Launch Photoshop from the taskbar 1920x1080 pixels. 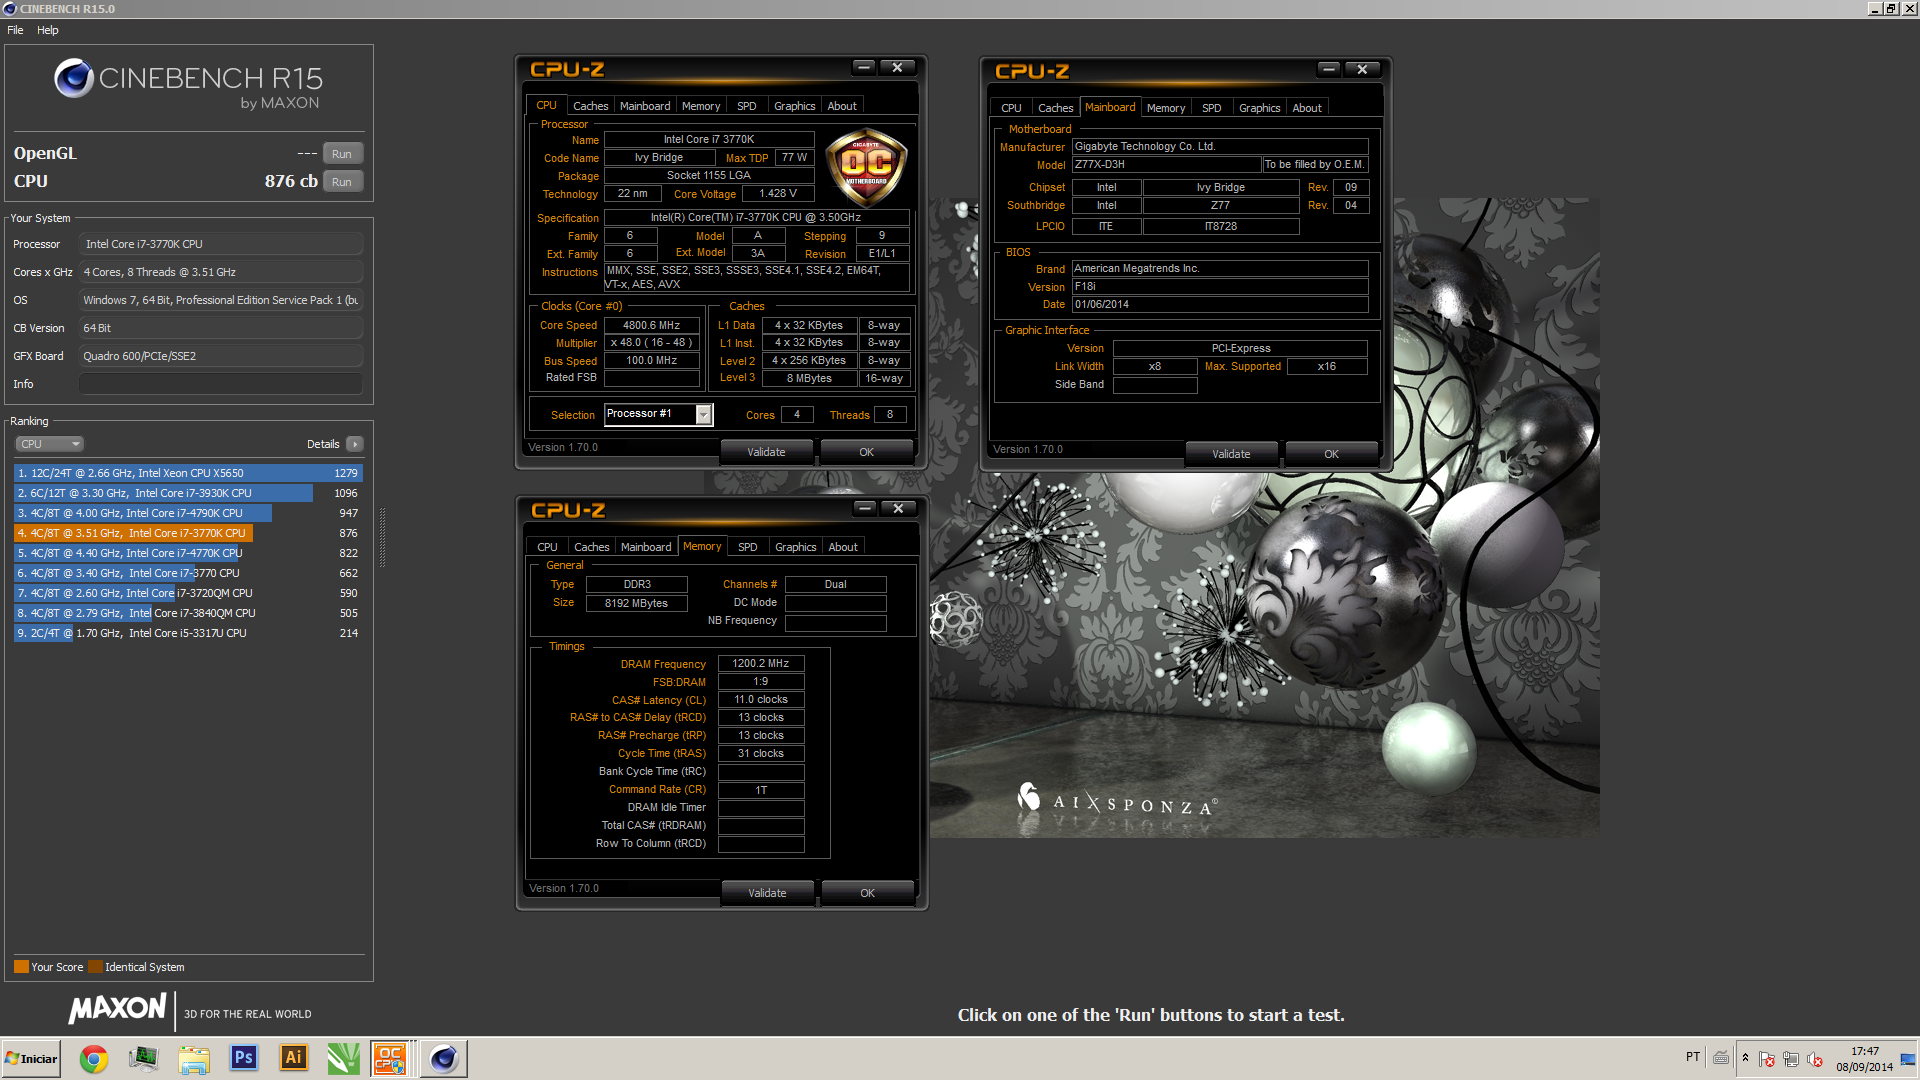(x=243, y=1059)
